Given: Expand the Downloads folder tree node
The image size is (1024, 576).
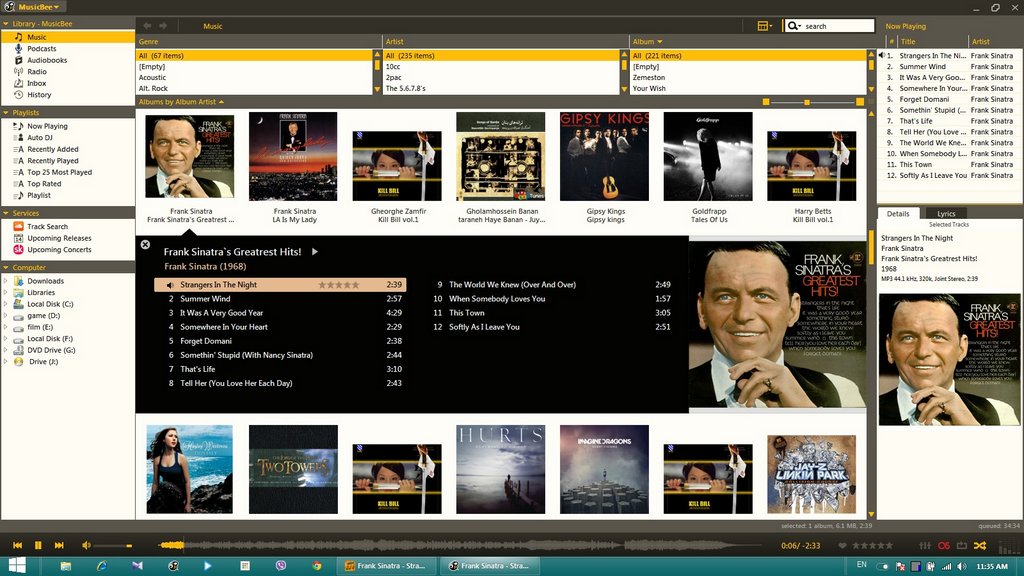Looking at the screenshot, I should coord(6,281).
